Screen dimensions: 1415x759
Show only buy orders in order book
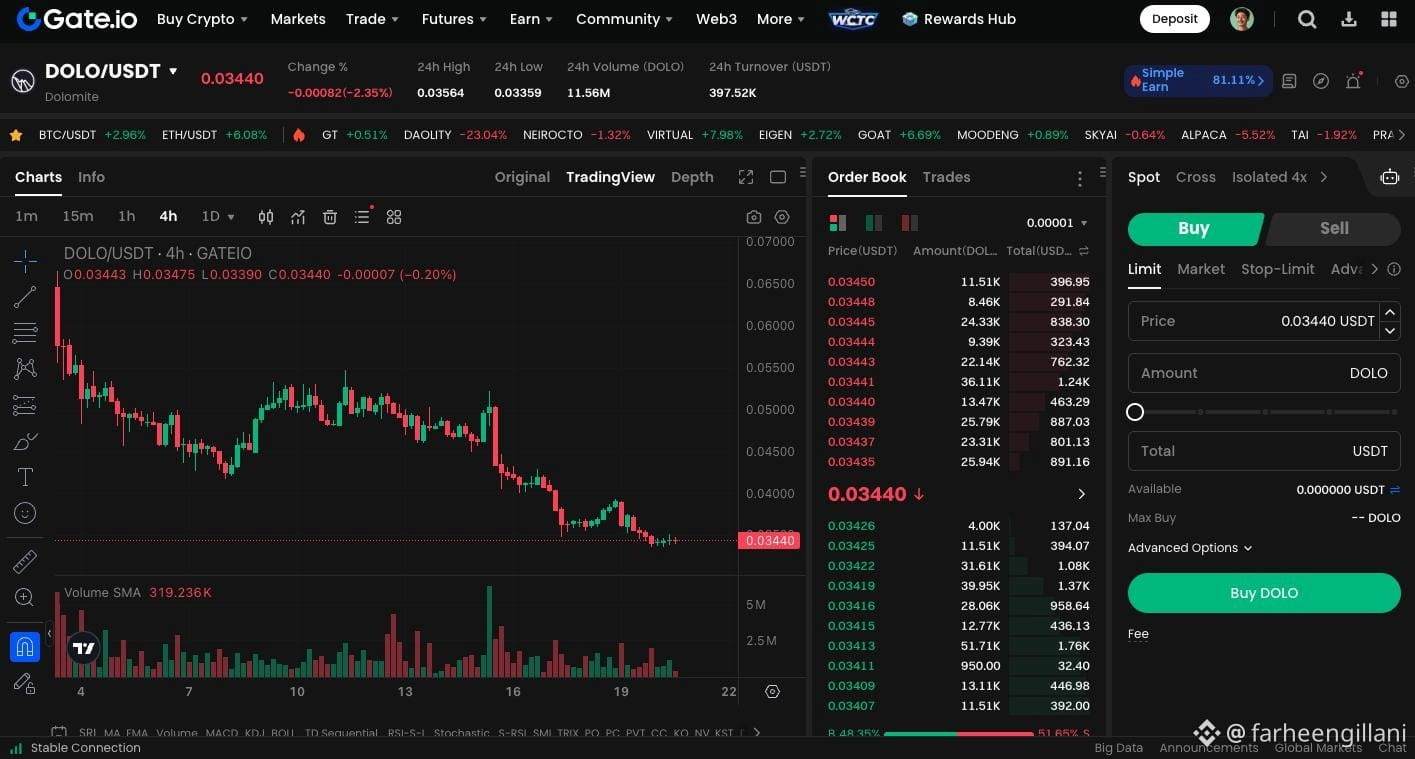tap(874, 223)
